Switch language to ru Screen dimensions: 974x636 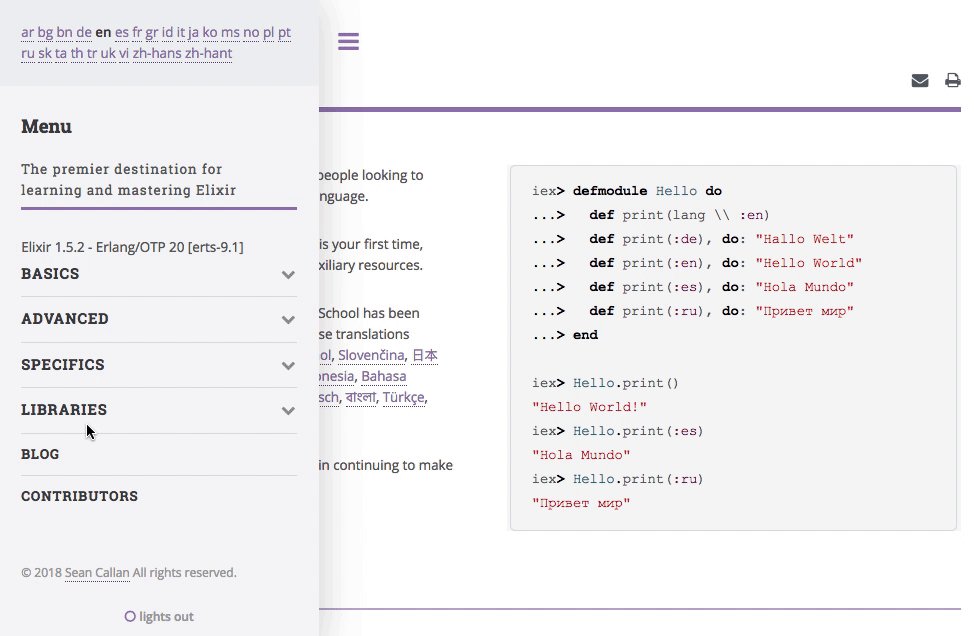[28, 53]
